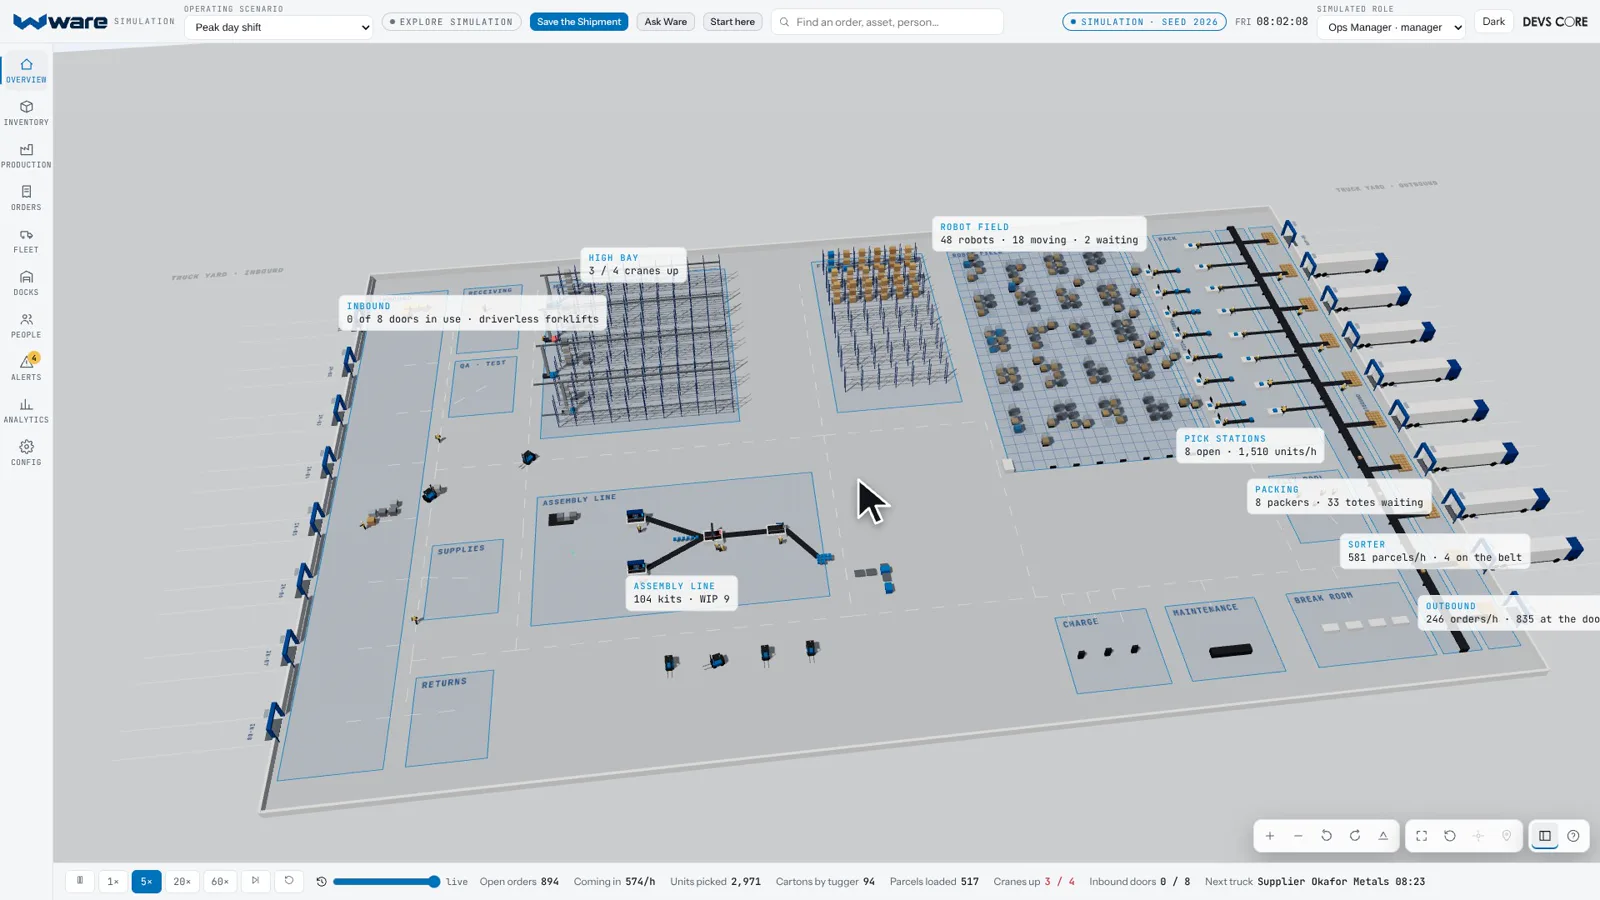
Task: Click the Robot Field label in the scene
Action: 1039,234
